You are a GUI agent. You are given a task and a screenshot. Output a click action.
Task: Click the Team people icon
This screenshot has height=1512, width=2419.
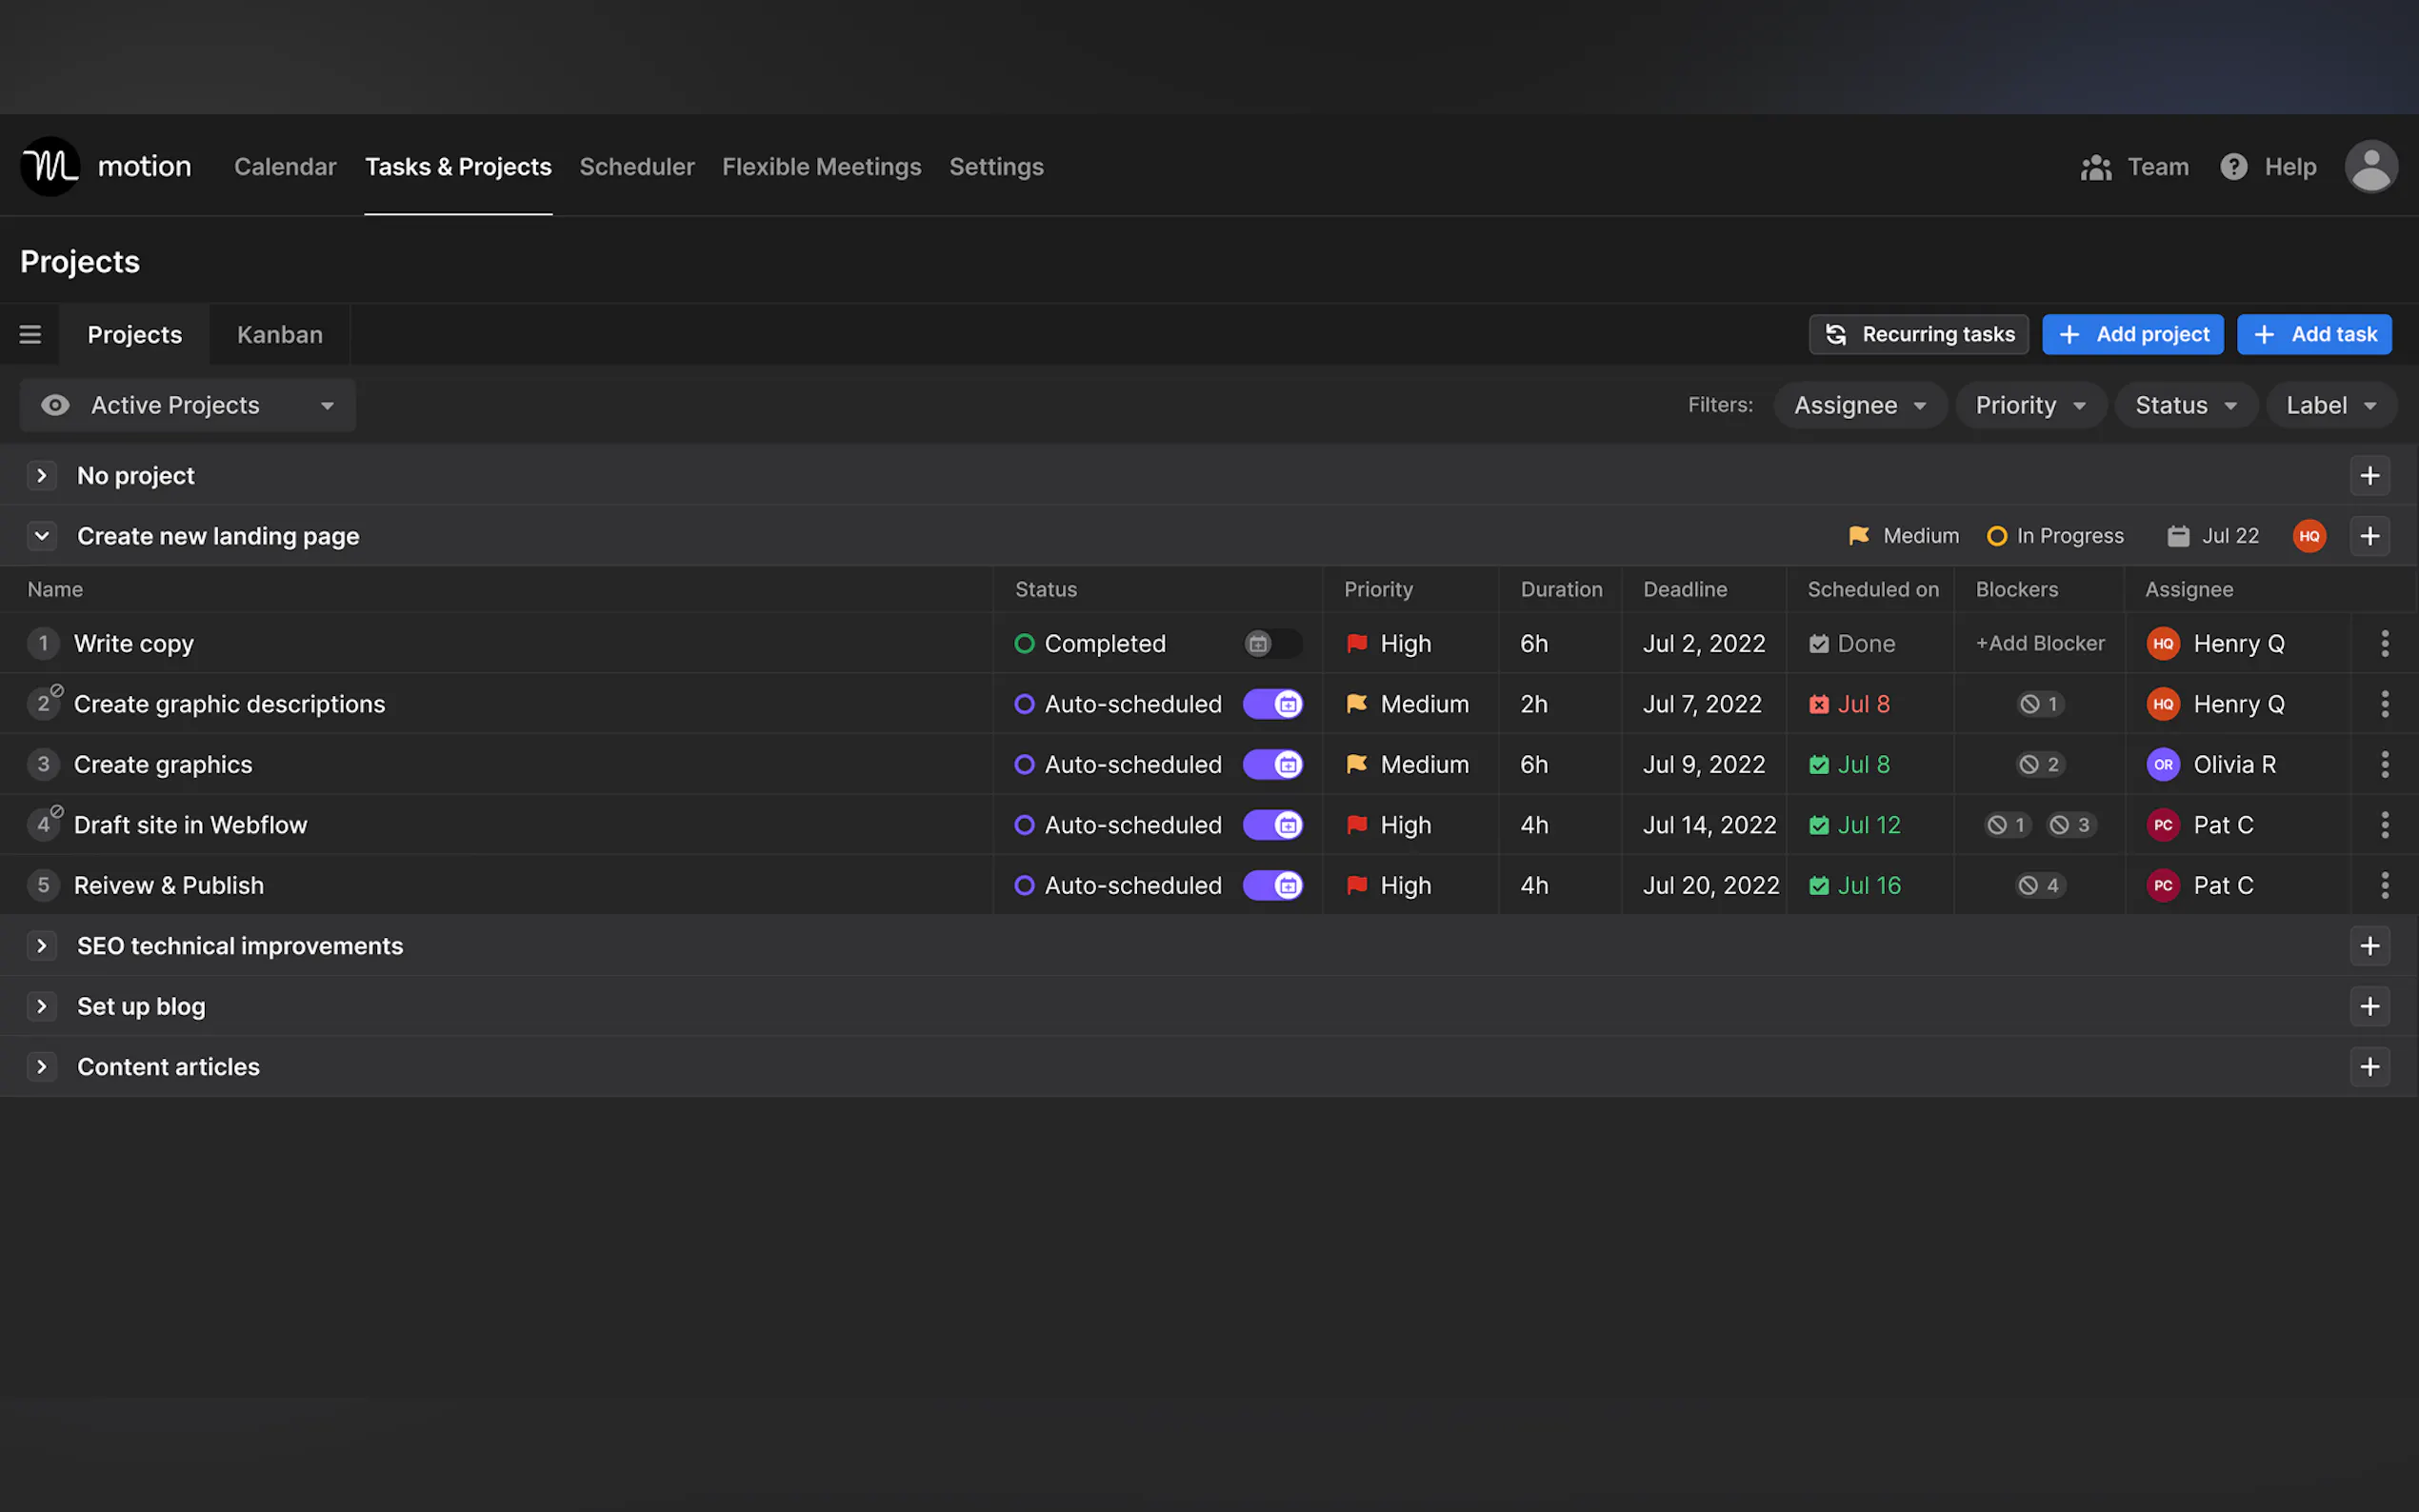[2096, 167]
